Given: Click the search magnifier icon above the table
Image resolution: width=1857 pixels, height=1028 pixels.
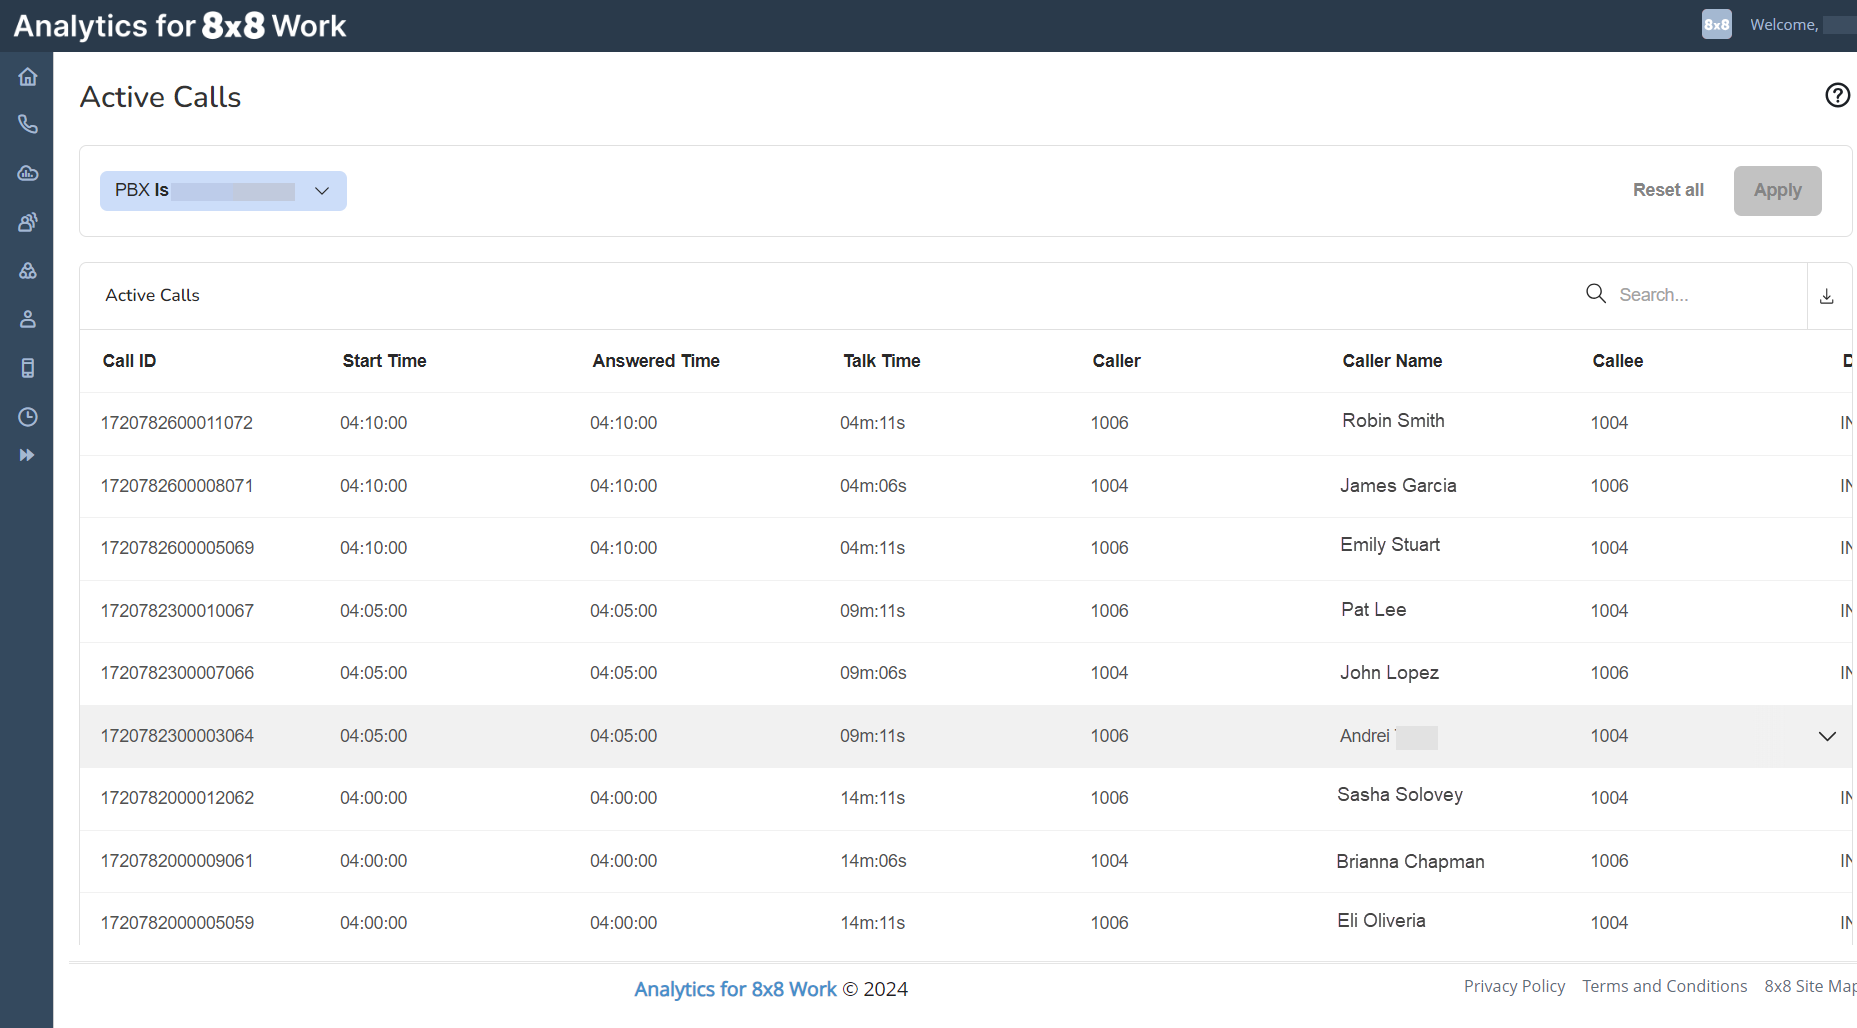Looking at the screenshot, I should (x=1595, y=293).
